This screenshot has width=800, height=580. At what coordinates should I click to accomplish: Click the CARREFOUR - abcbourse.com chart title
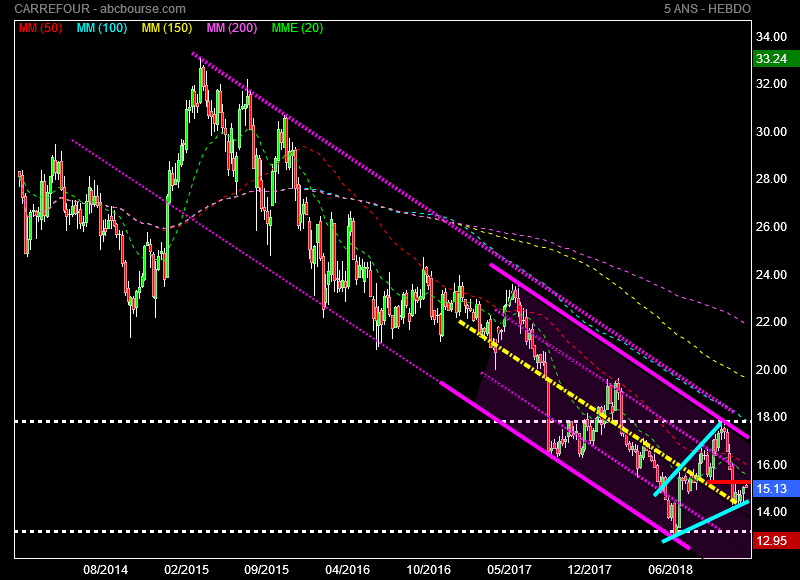tap(100, 9)
